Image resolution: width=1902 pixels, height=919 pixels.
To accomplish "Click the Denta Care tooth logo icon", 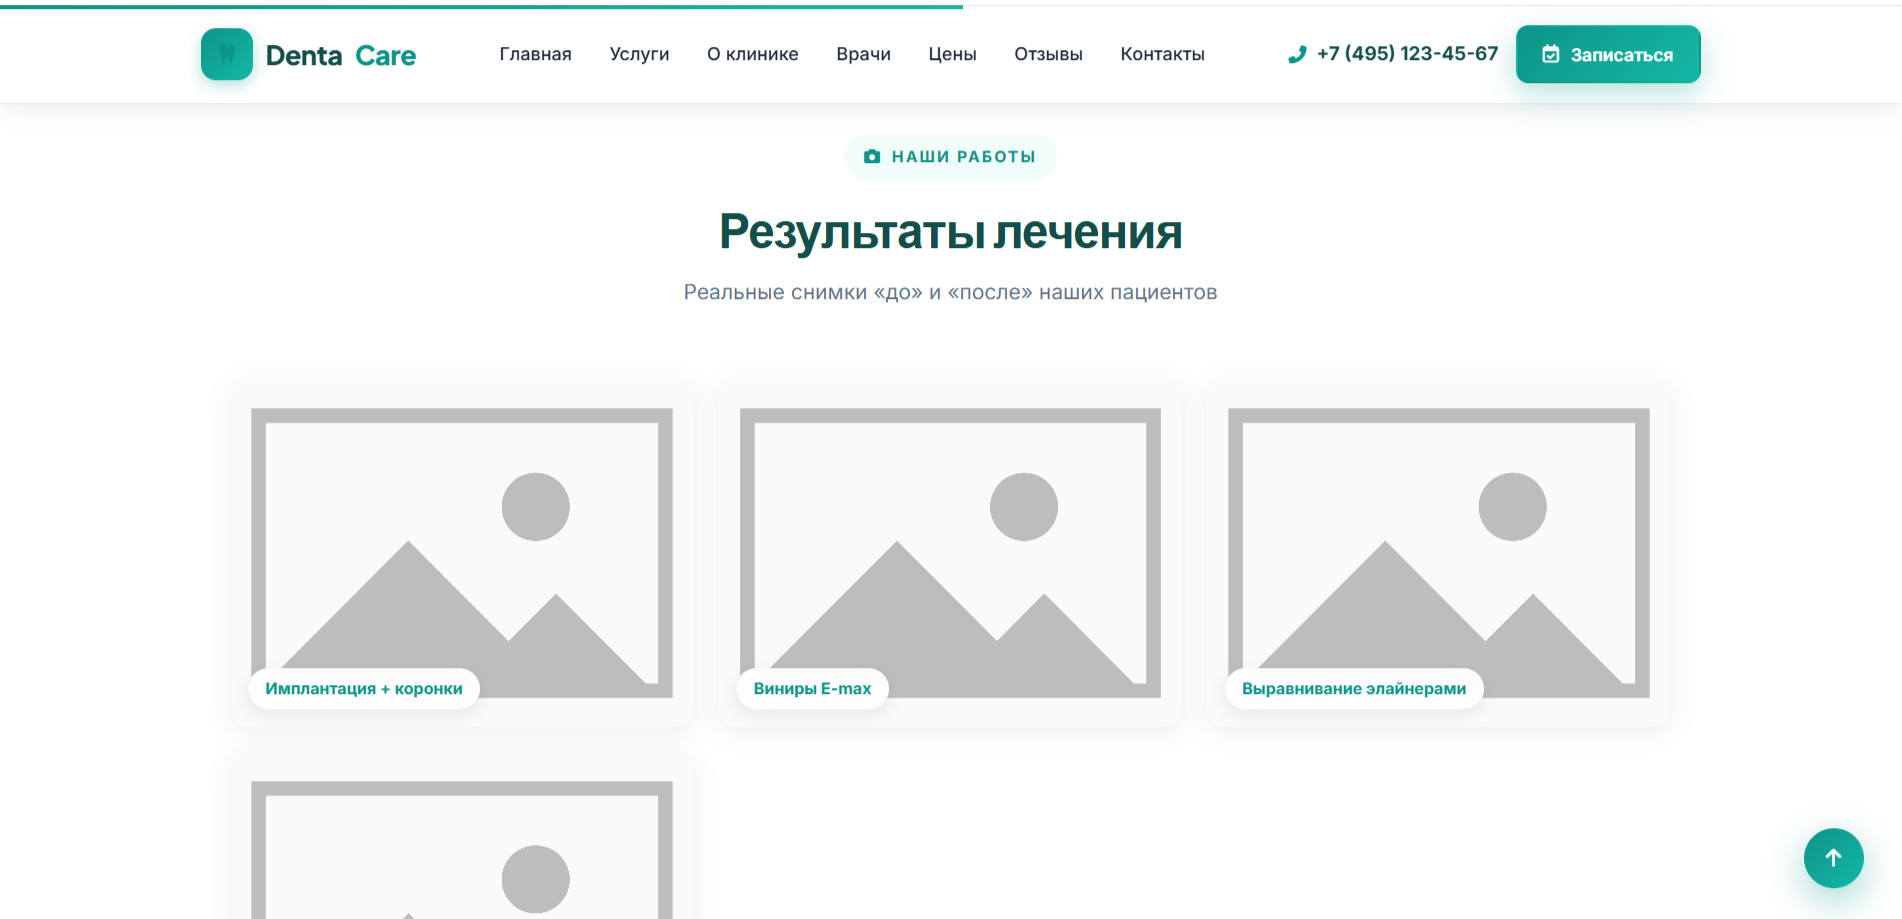I will [x=227, y=54].
